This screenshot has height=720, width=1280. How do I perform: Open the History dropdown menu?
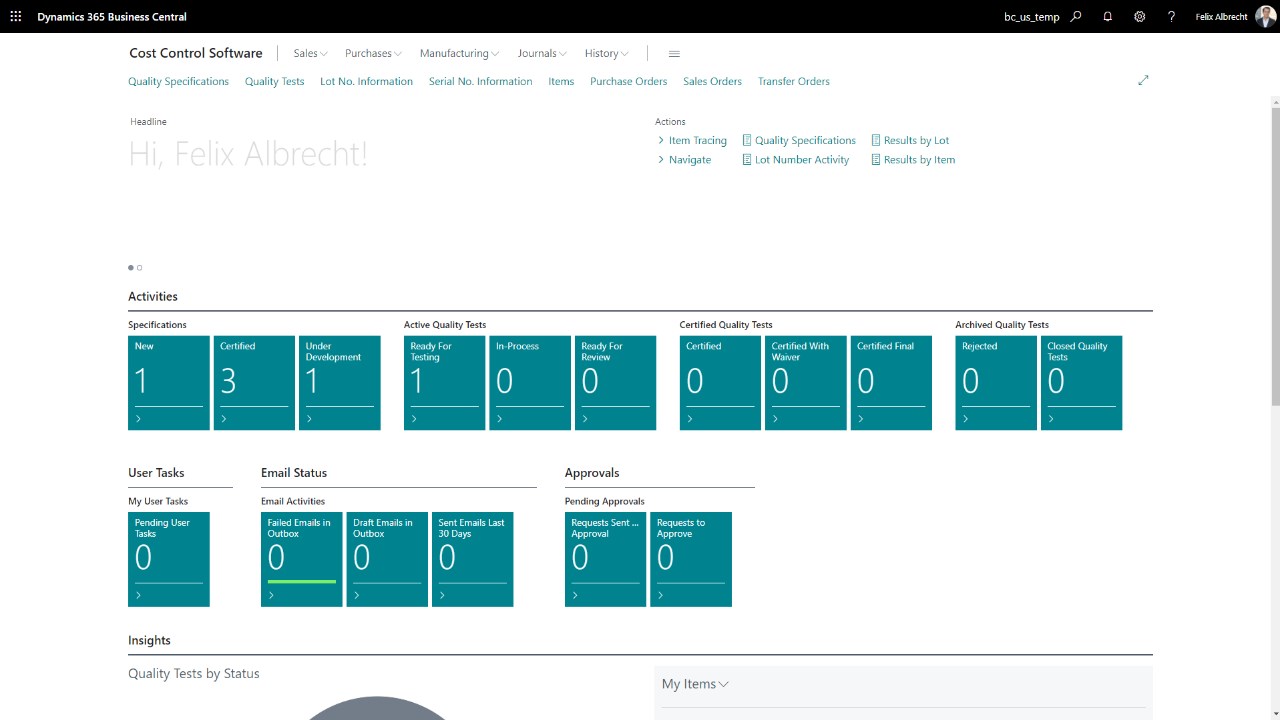[x=607, y=54]
